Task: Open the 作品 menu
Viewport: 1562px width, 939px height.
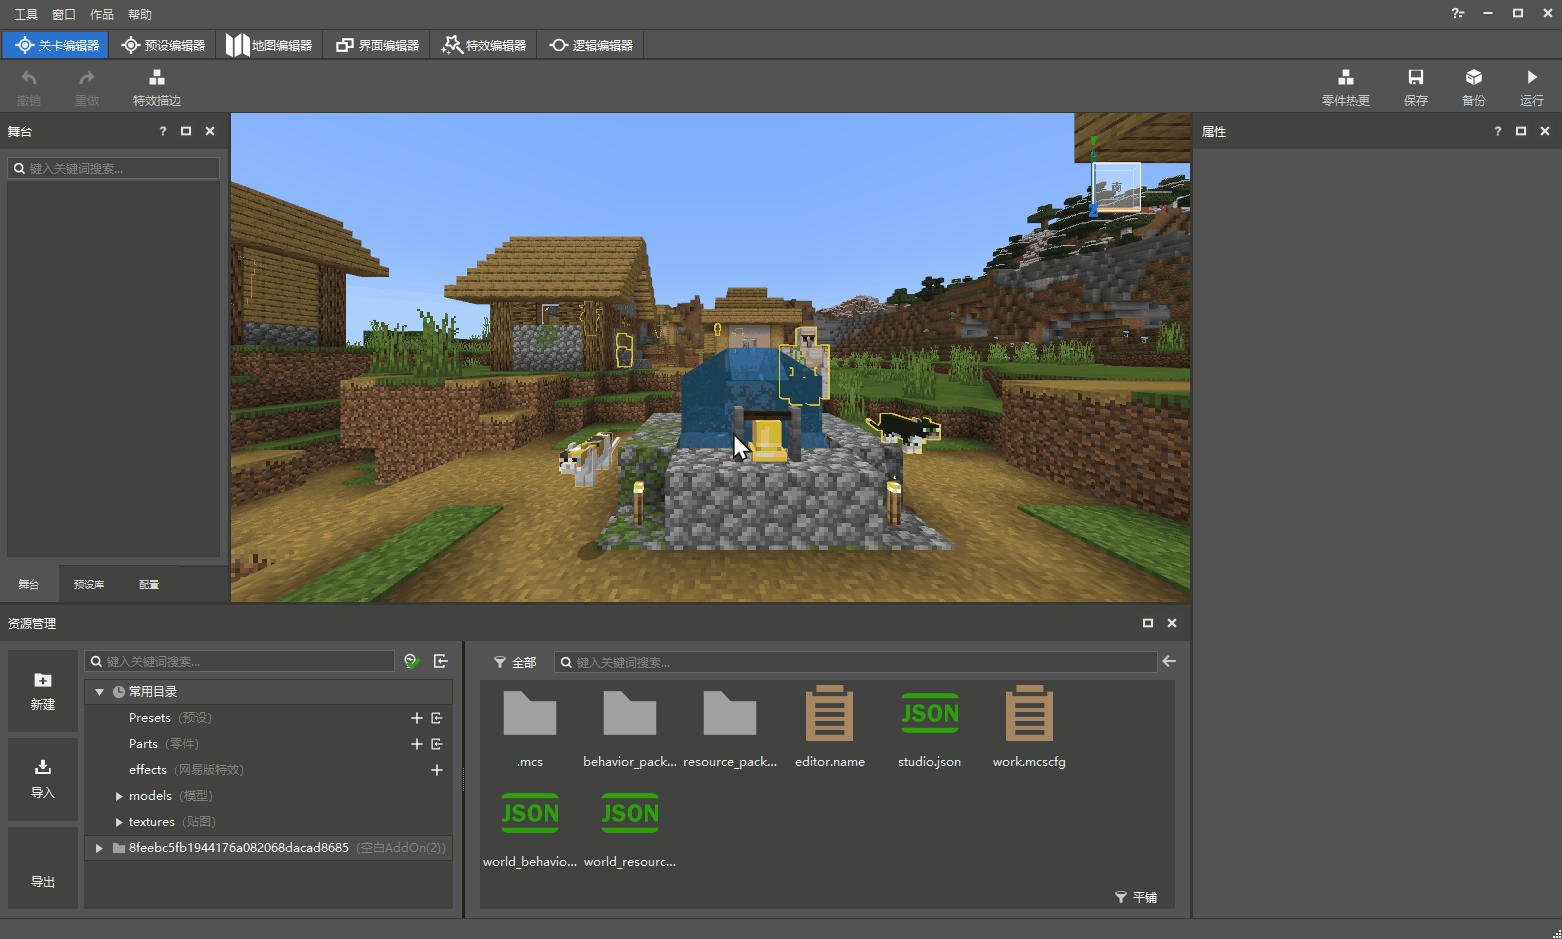Action: coord(102,14)
